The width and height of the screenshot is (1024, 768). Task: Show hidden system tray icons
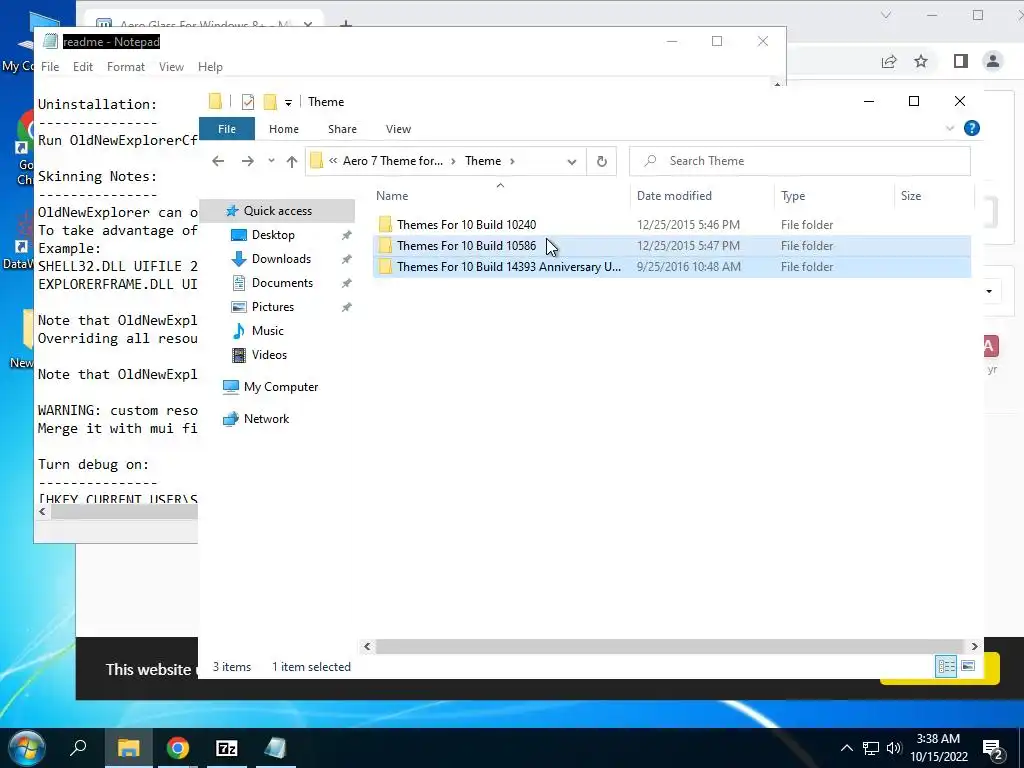click(x=846, y=748)
